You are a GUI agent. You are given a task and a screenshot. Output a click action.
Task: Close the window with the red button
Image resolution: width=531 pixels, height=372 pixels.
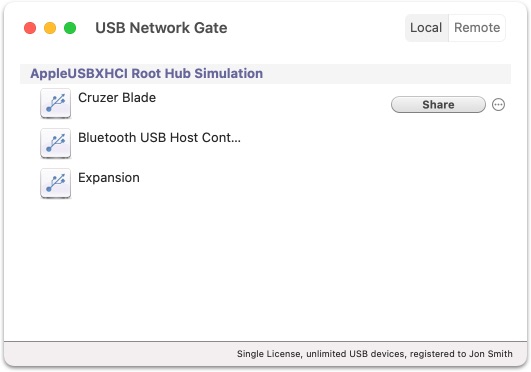coord(30,28)
